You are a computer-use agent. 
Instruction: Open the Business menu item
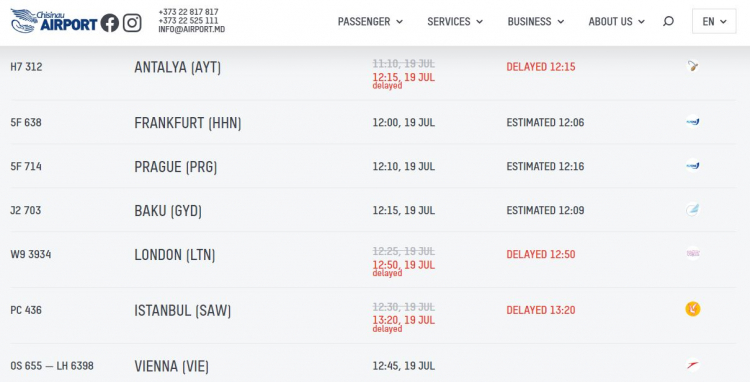(x=536, y=22)
